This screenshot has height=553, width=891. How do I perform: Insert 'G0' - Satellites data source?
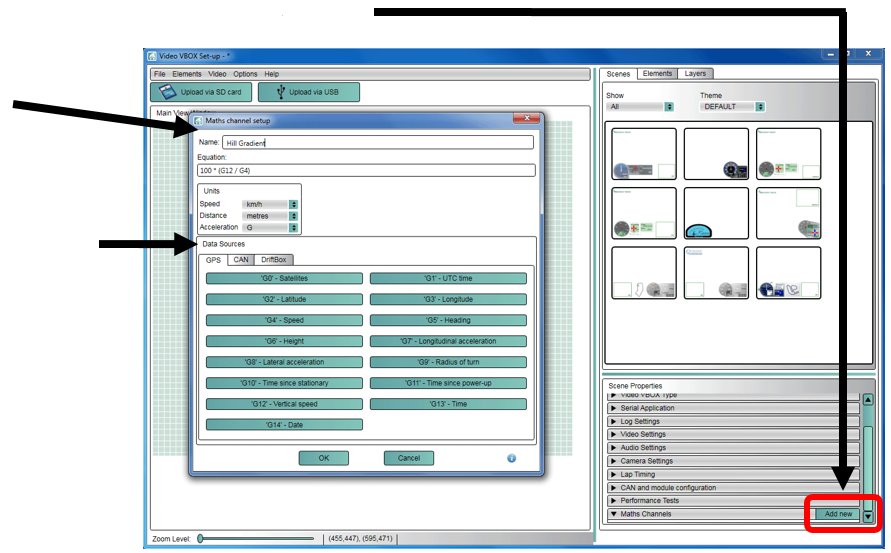coord(284,278)
